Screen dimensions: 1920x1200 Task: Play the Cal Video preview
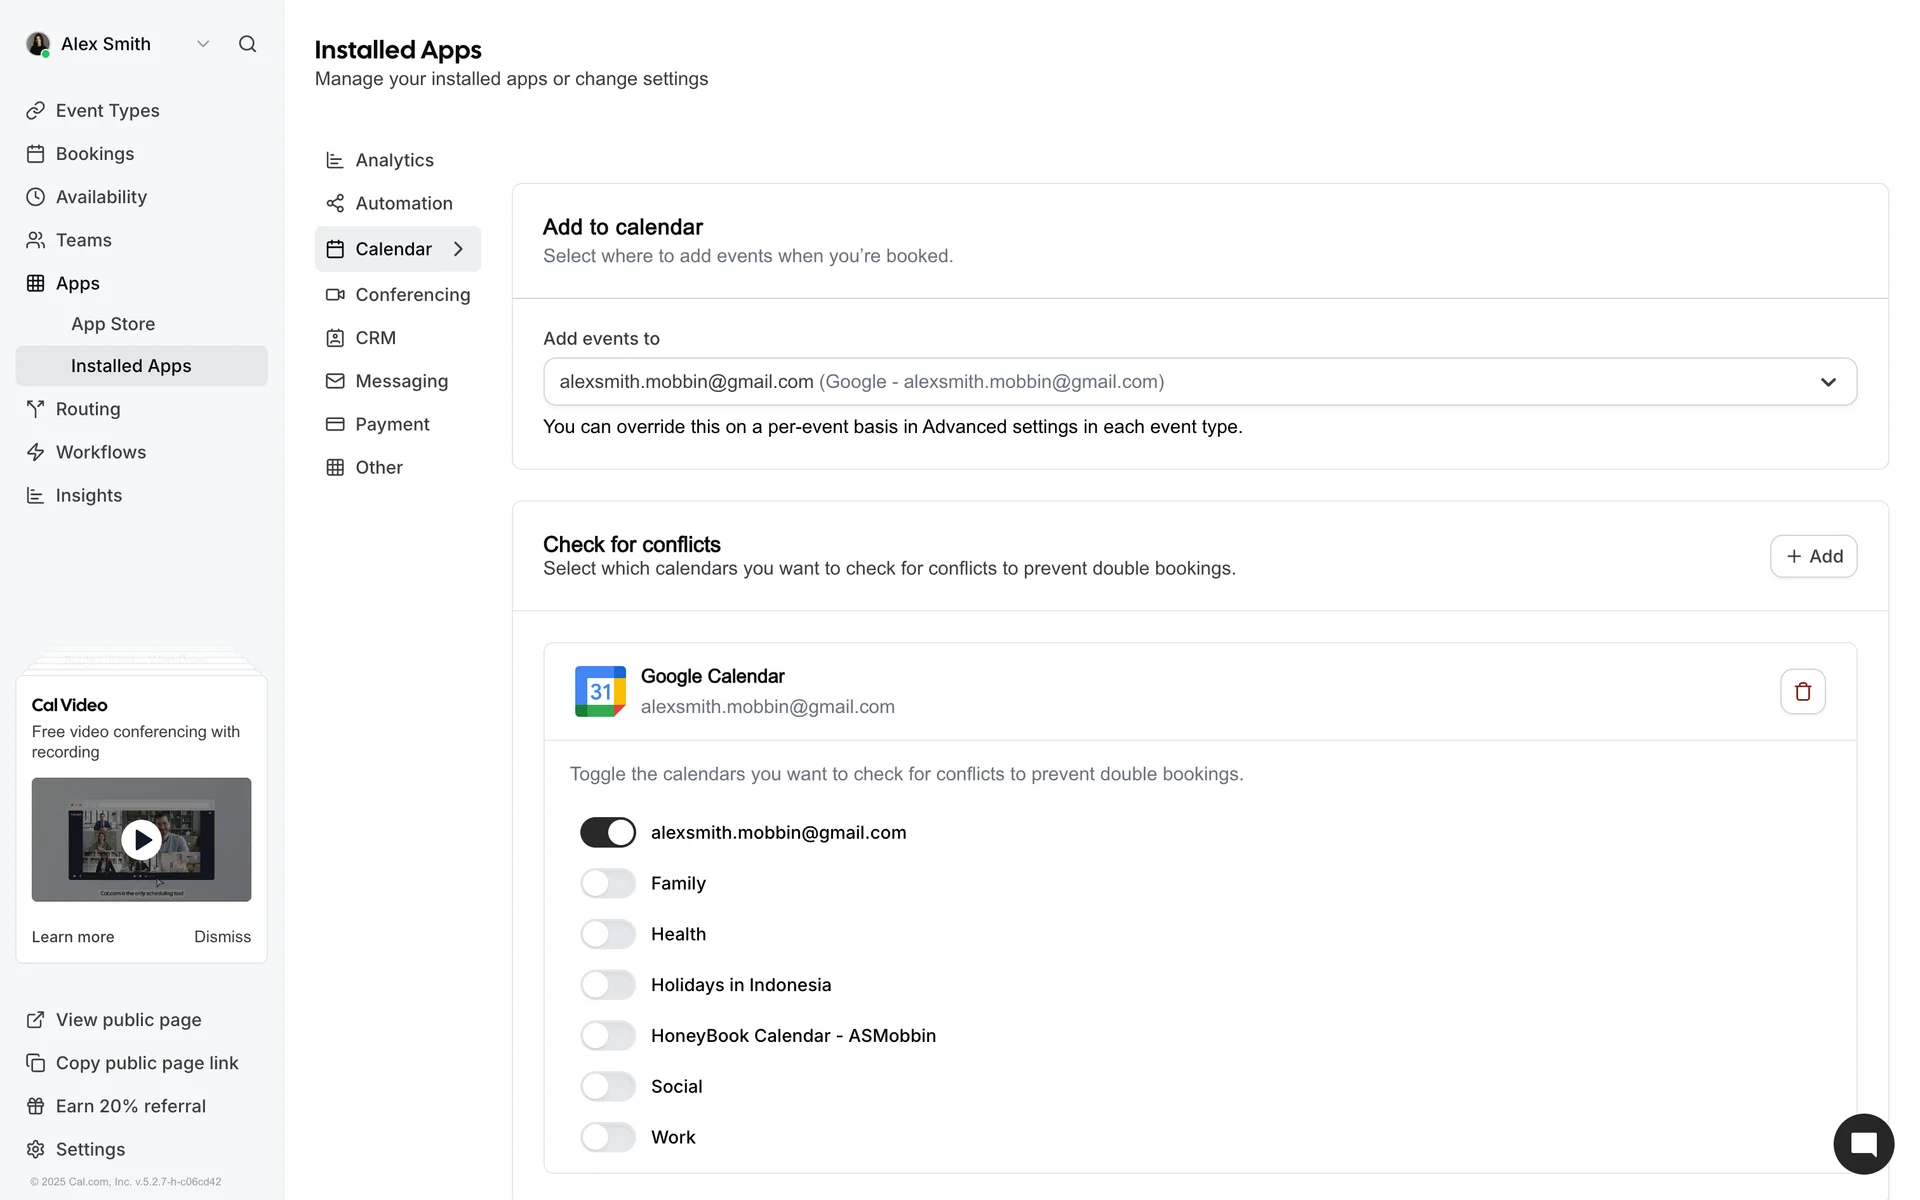pyautogui.click(x=141, y=840)
